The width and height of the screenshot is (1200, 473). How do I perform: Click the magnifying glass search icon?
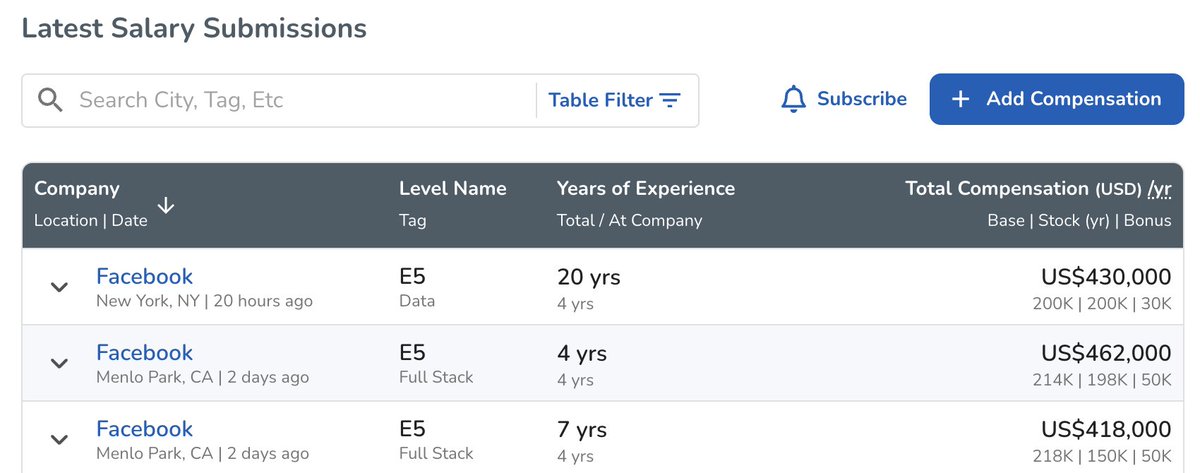coord(50,100)
